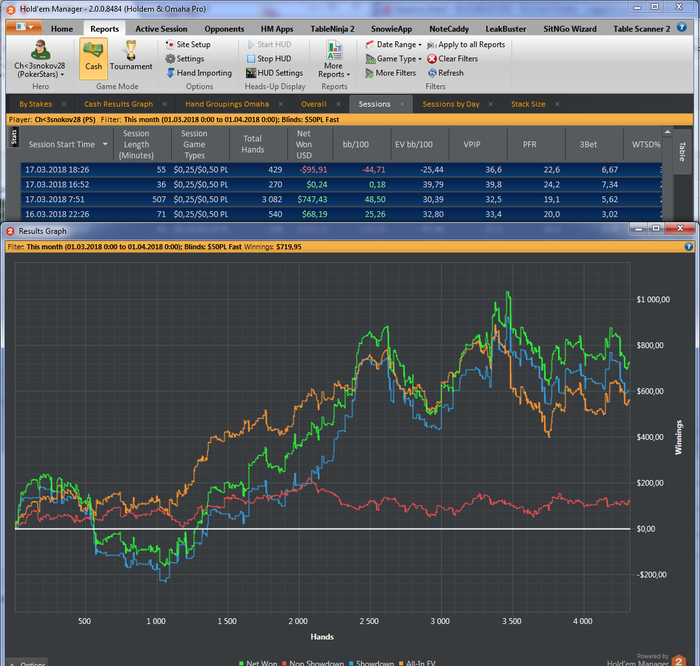Sort by bb/100 column header
Screen dimensions: 700x666
click(x=362, y=144)
